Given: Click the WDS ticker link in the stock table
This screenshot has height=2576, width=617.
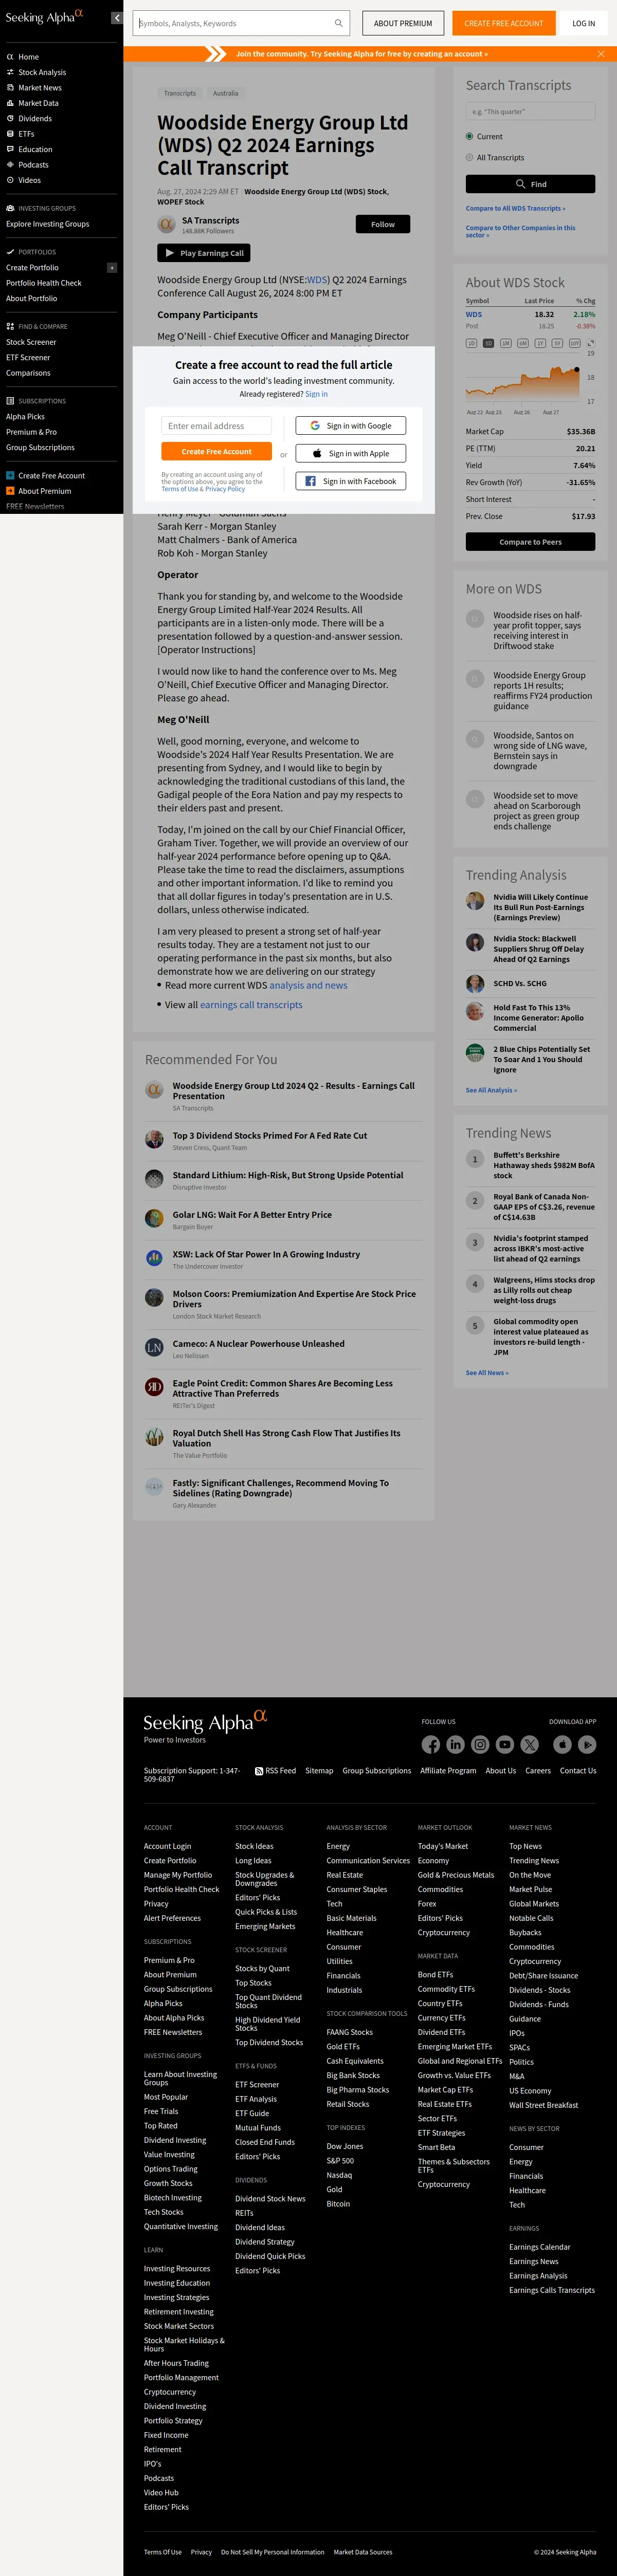Looking at the screenshot, I should (474, 314).
